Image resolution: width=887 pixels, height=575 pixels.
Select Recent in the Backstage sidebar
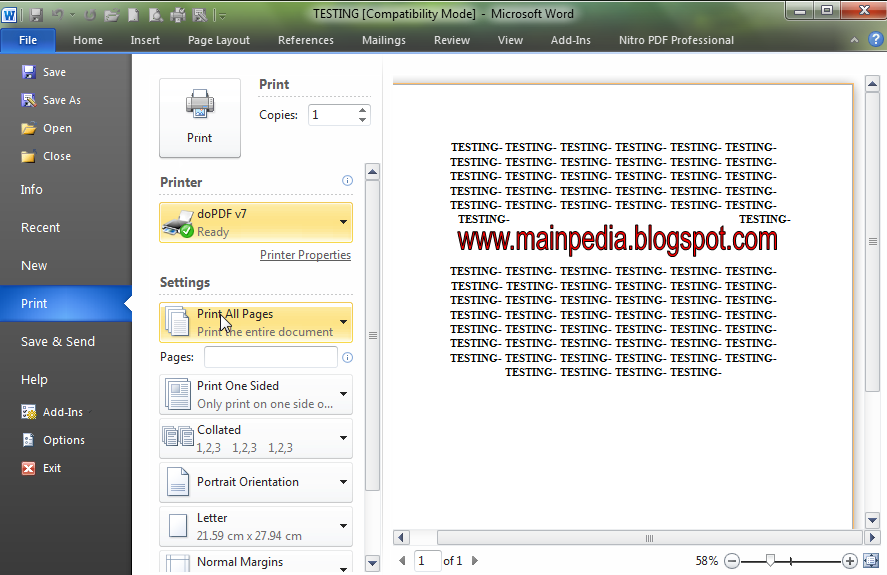click(x=40, y=228)
